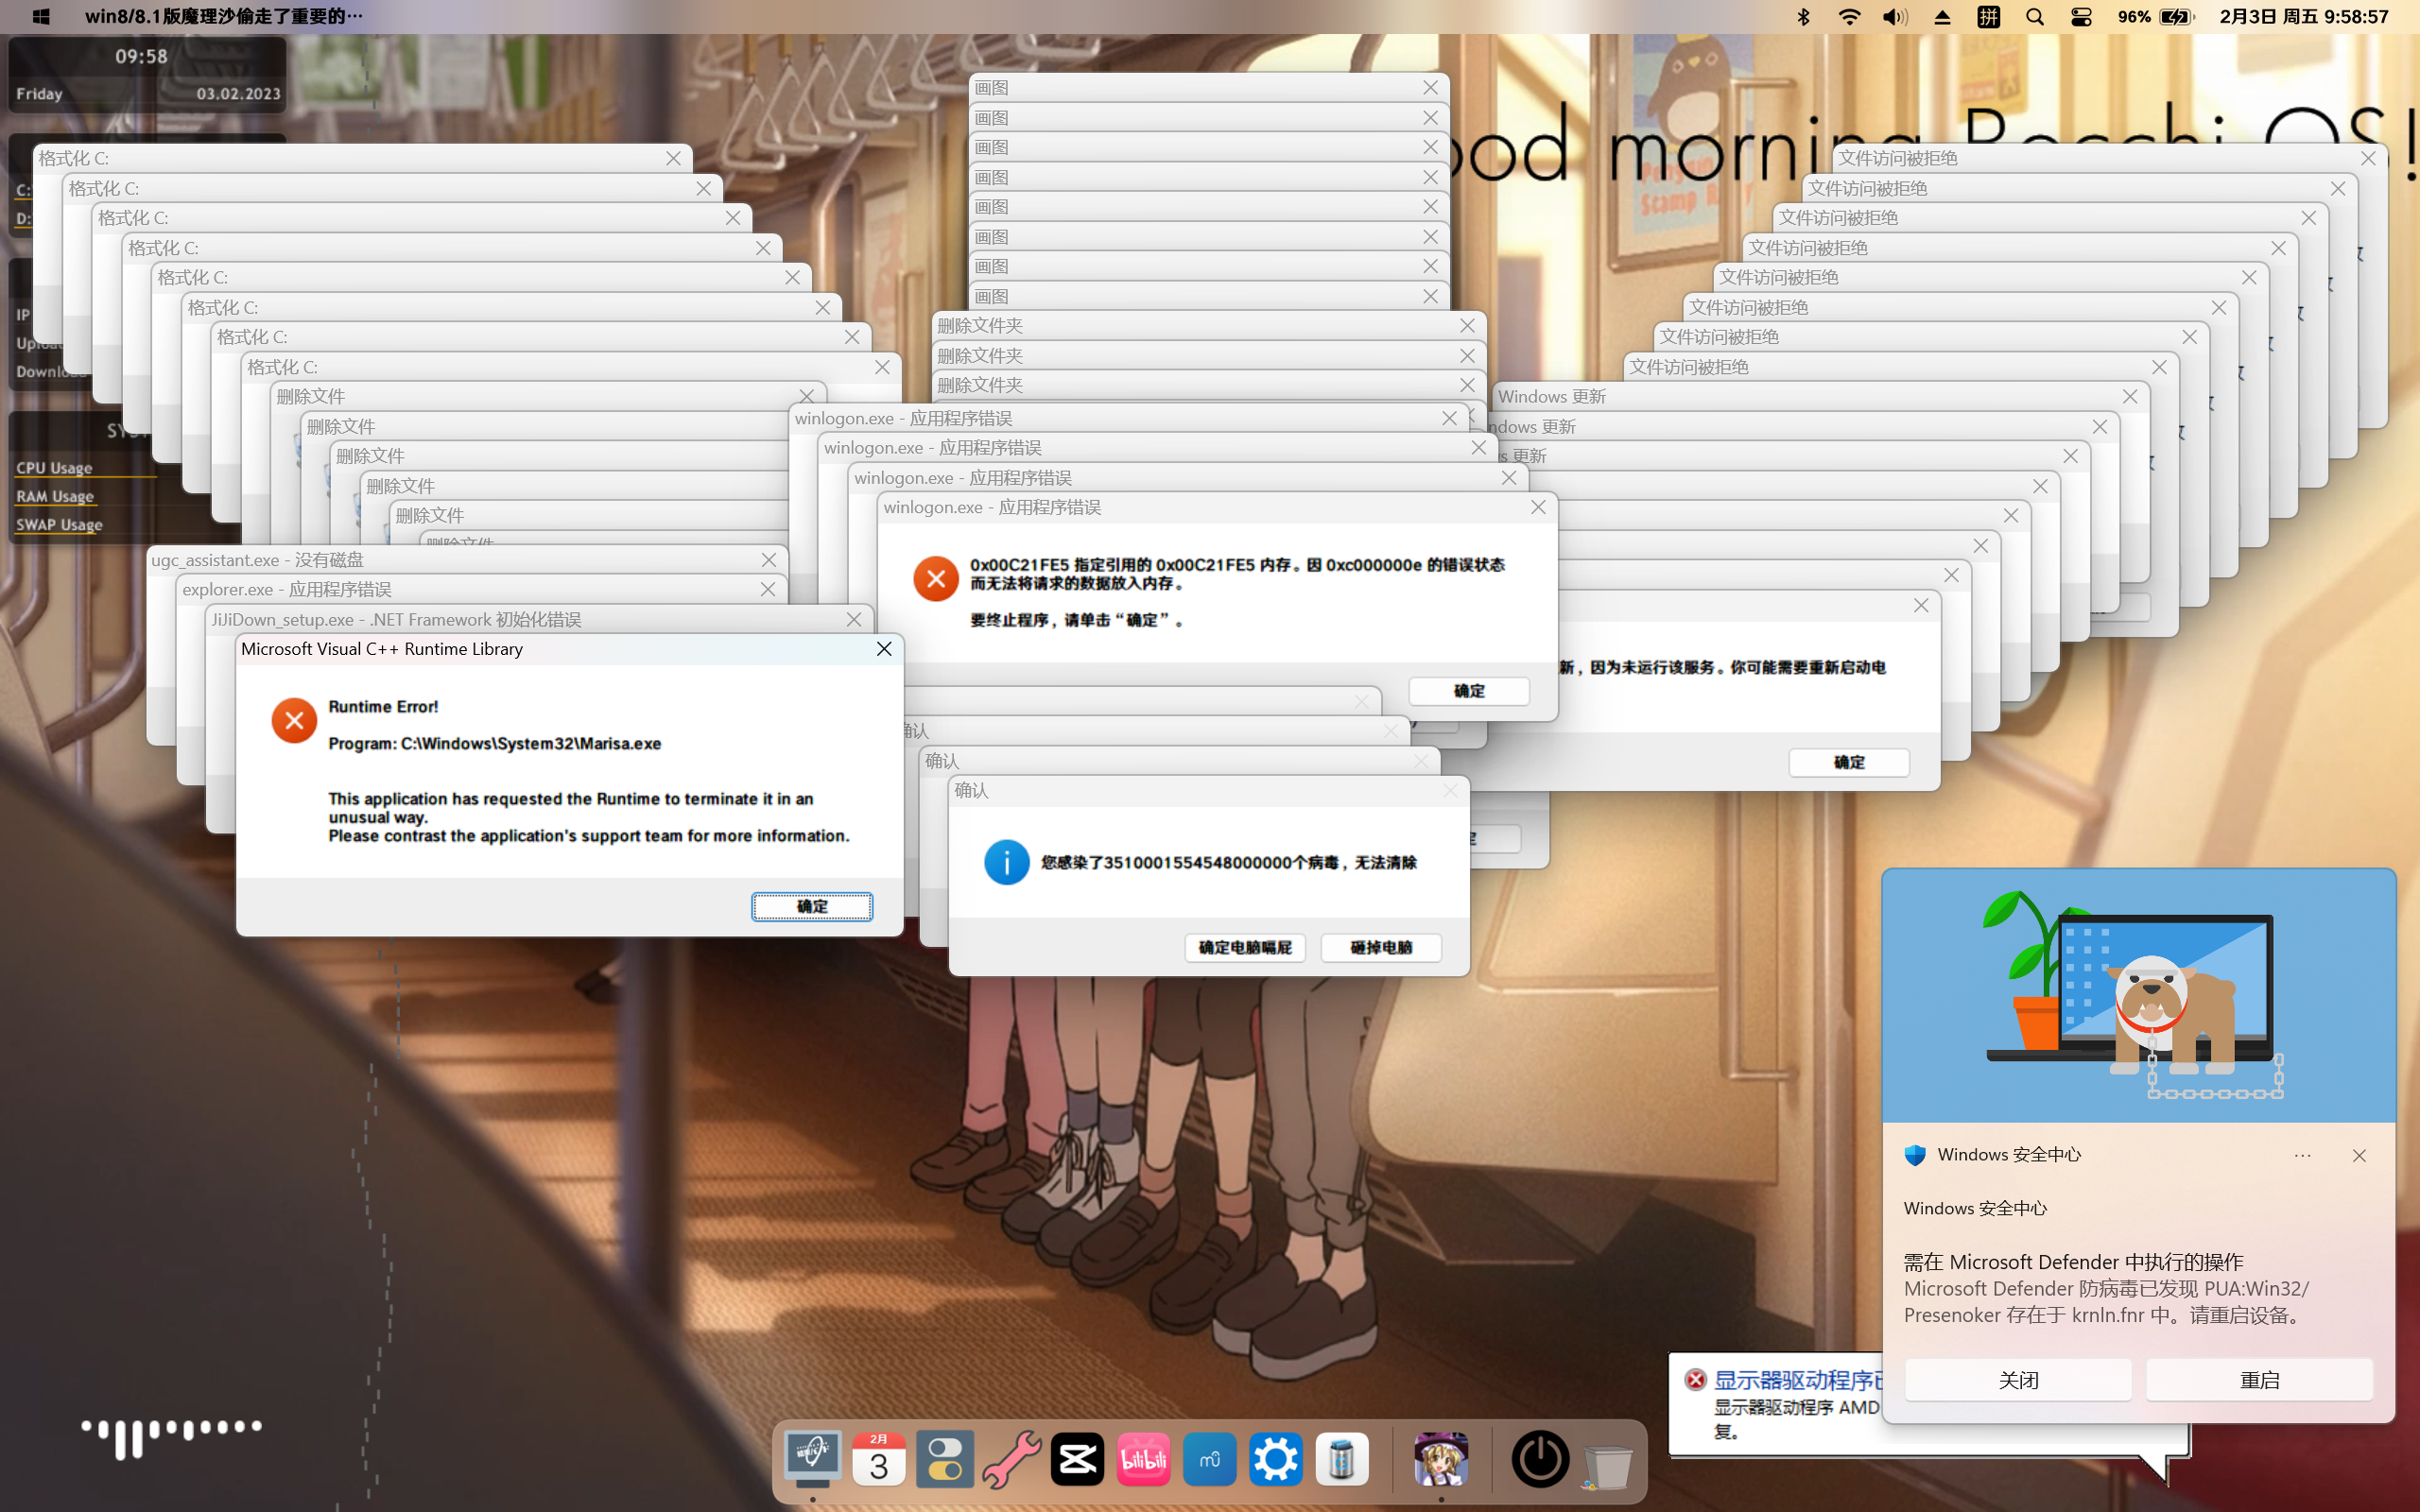Close the JiJiDown_setup.exe error window
This screenshot has width=2420, height=1512.
(854, 619)
